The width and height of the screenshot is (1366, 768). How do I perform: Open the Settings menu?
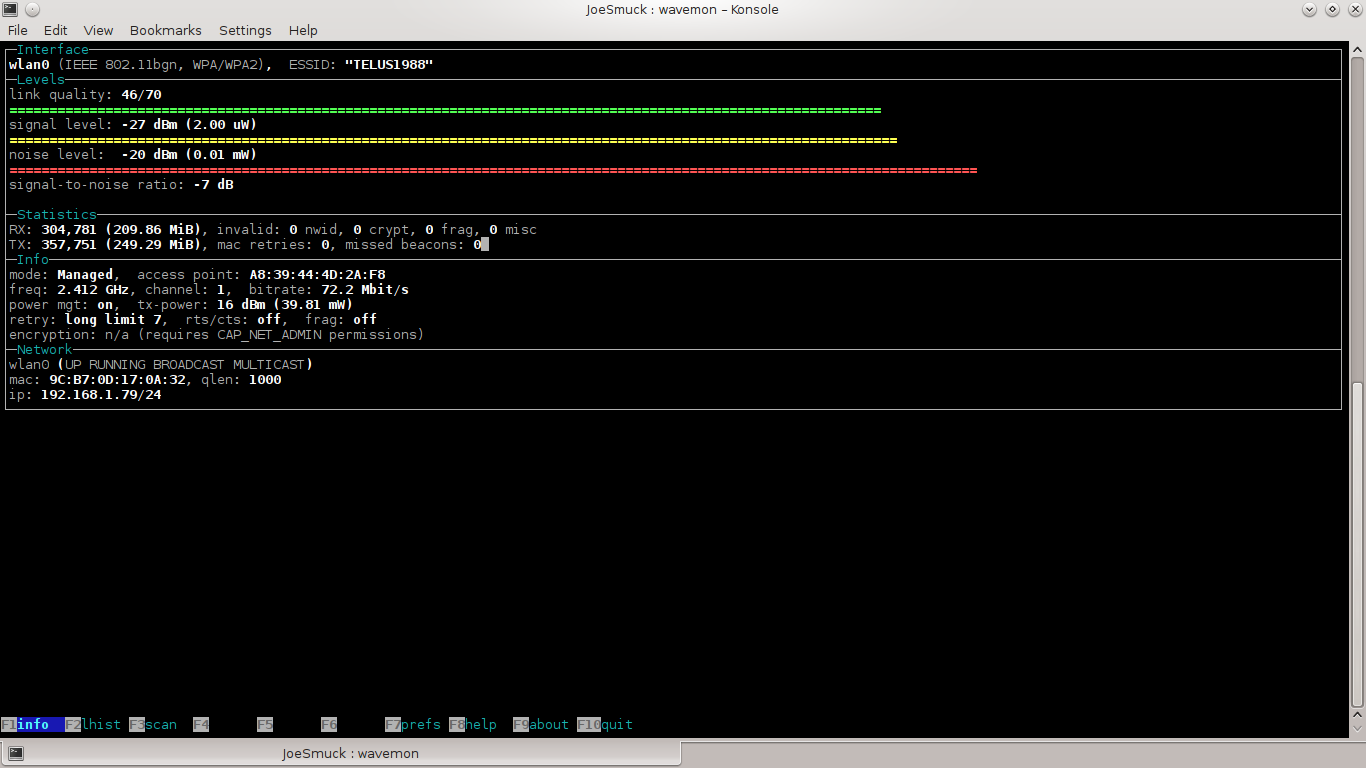point(245,30)
